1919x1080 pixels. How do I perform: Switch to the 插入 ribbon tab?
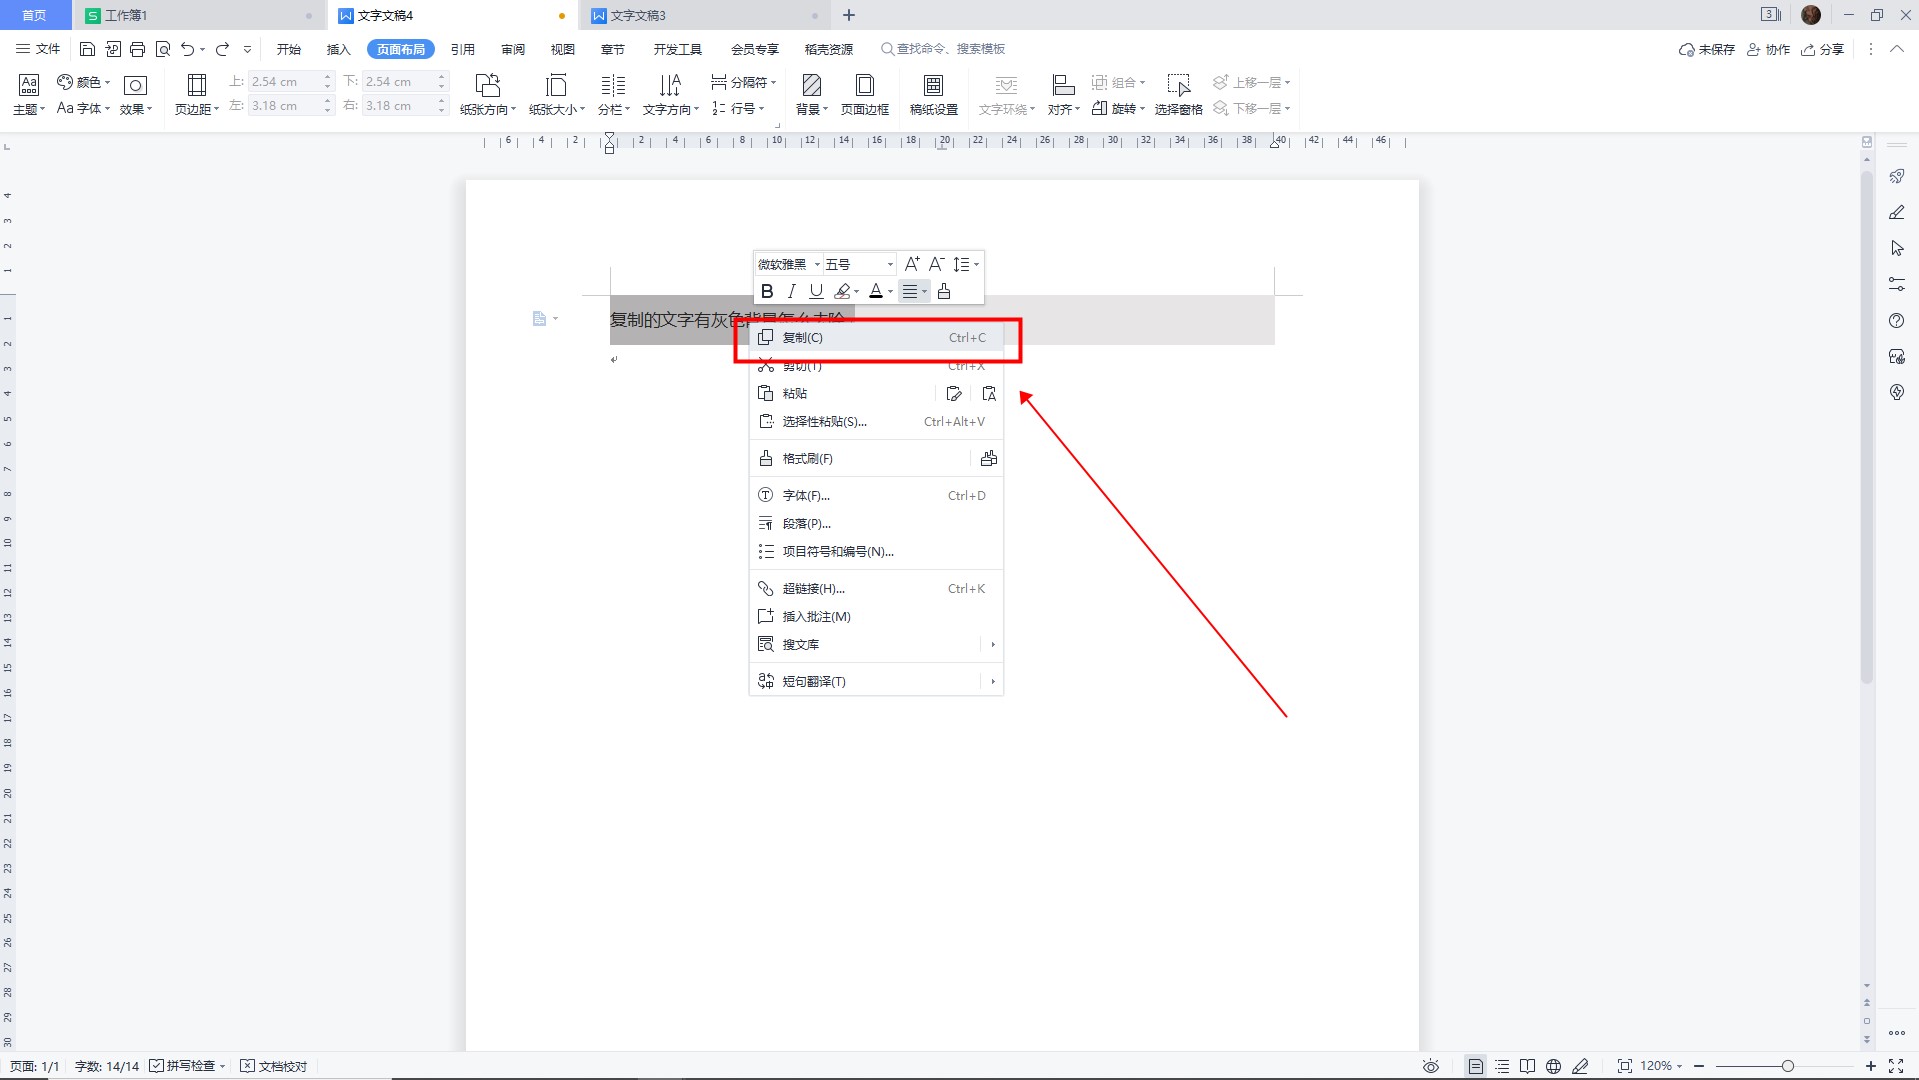coord(339,49)
